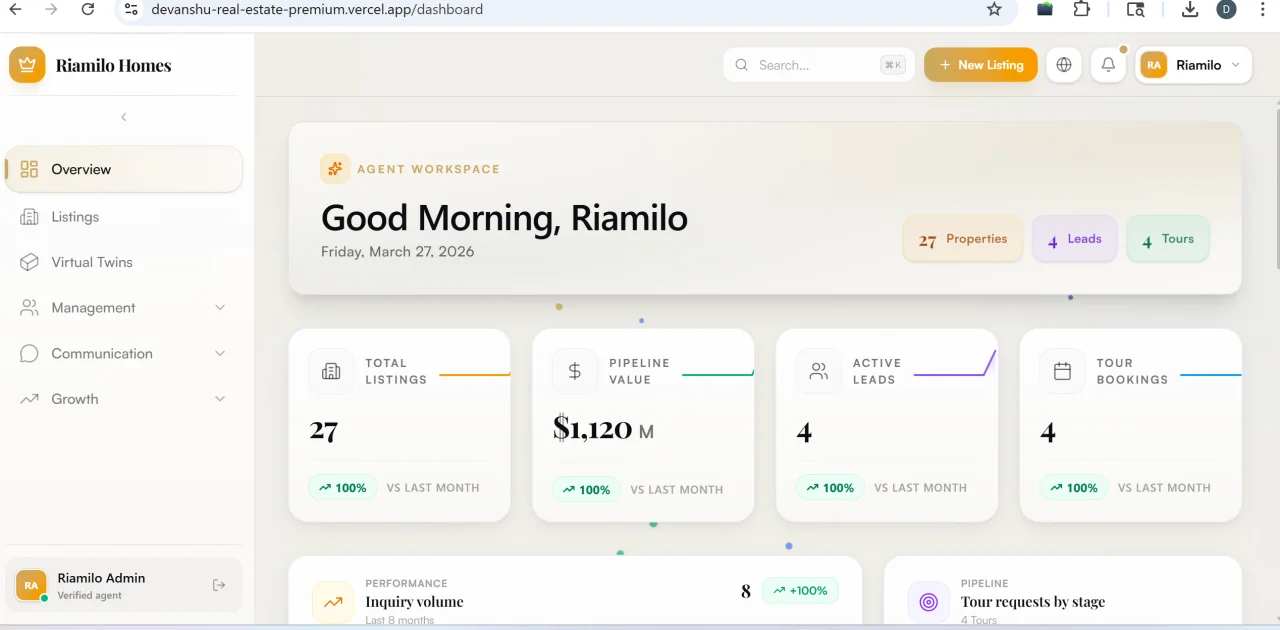1280x630 pixels.
Task: Click the +100% badge on Inquiry volume
Action: 800,591
